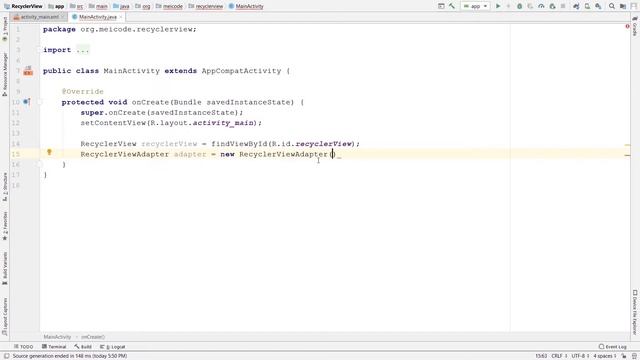Click the override gutter icon on line 10

pyautogui.click(x=27, y=102)
